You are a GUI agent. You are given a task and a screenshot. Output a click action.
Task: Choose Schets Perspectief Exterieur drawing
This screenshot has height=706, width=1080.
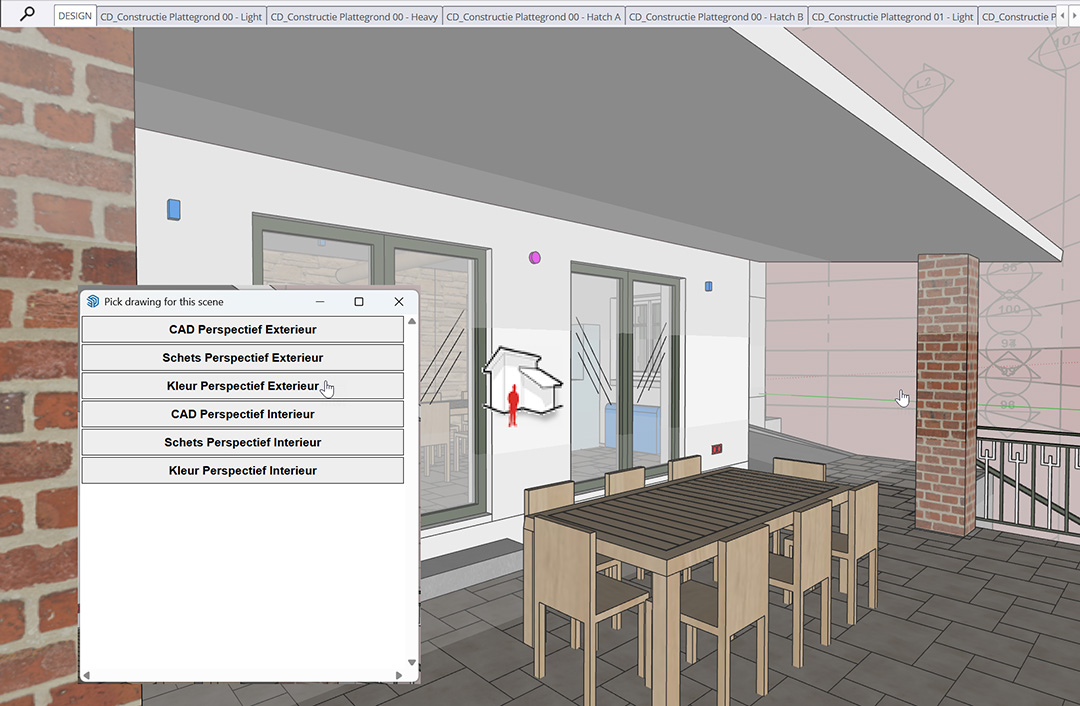[x=242, y=357]
